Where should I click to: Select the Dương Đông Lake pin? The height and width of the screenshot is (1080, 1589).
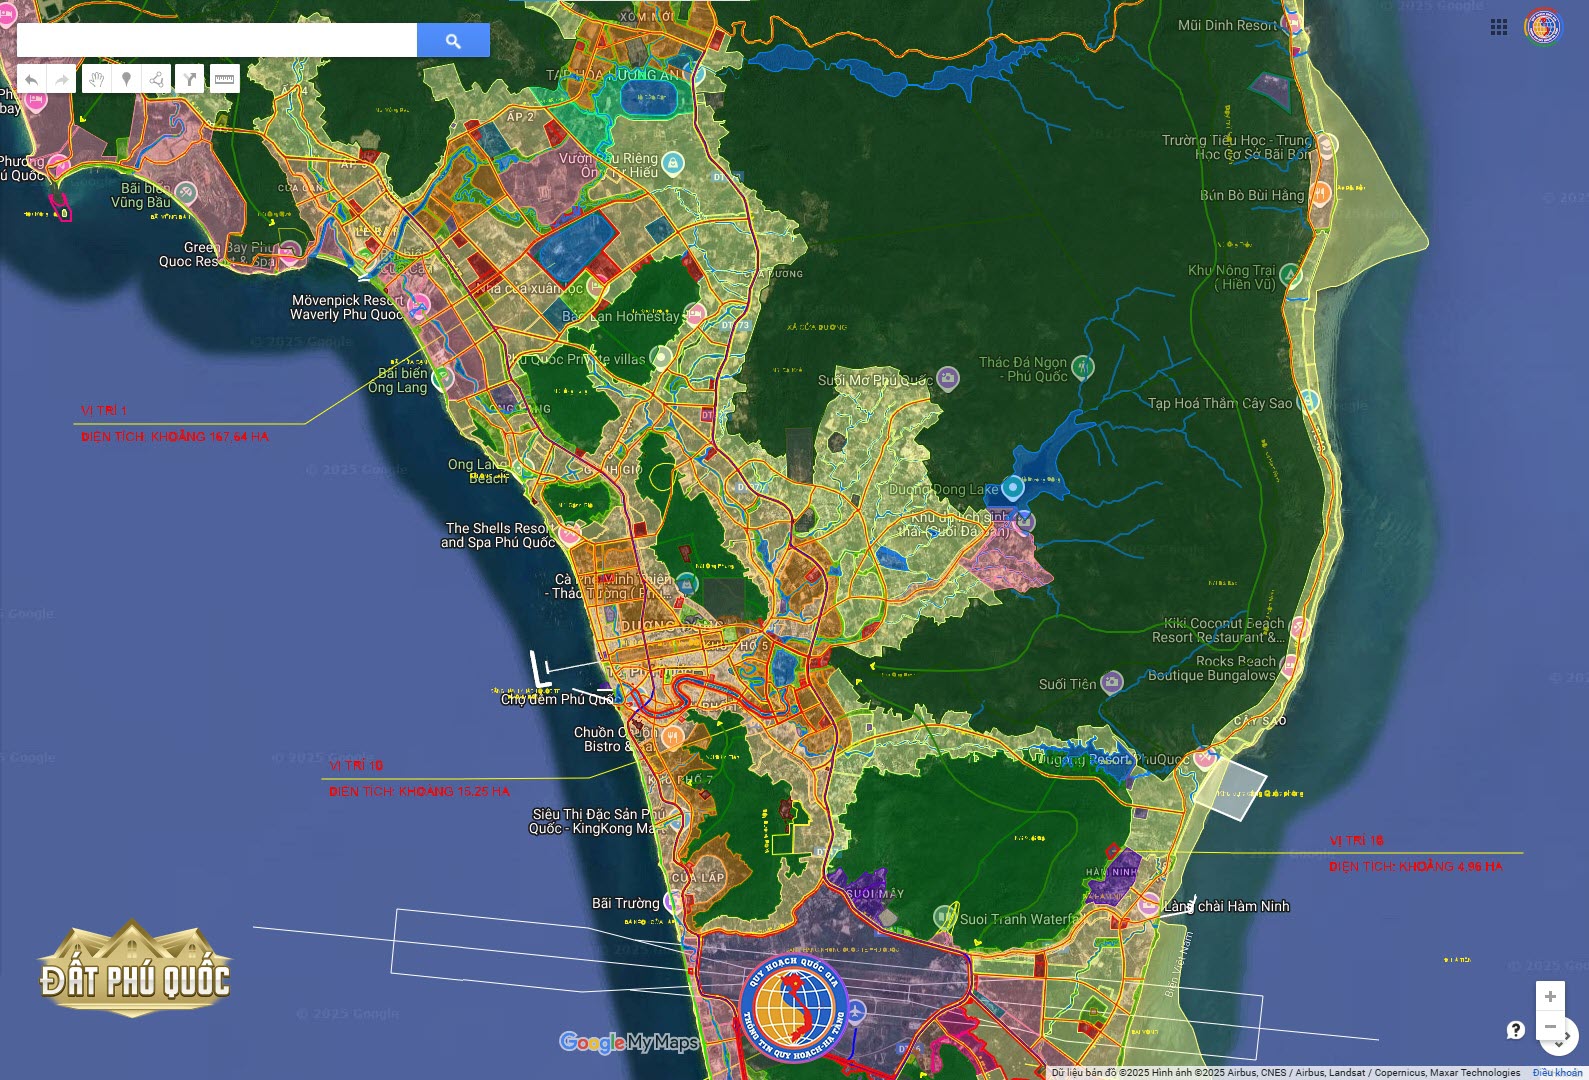(1012, 487)
